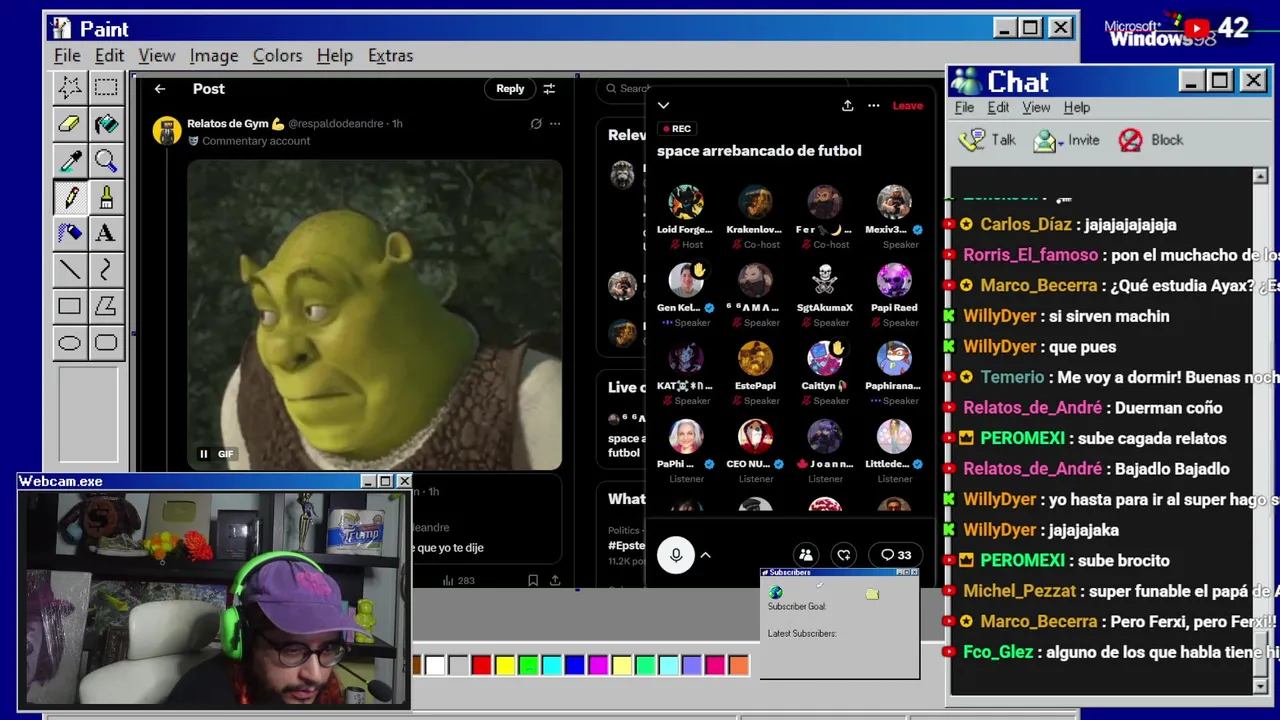Select the Free-Form Select tool in Paint
This screenshot has width=1280, height=720.
tap(69, 87)
